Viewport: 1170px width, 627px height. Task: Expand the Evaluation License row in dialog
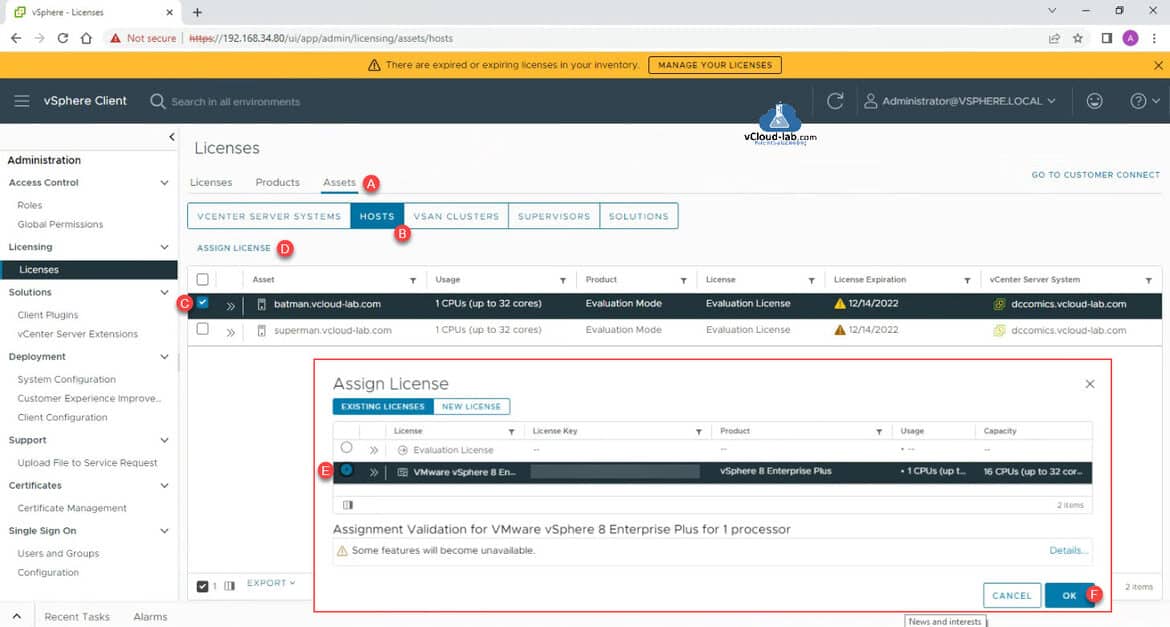pyautogui.click(x=373, y=450)
